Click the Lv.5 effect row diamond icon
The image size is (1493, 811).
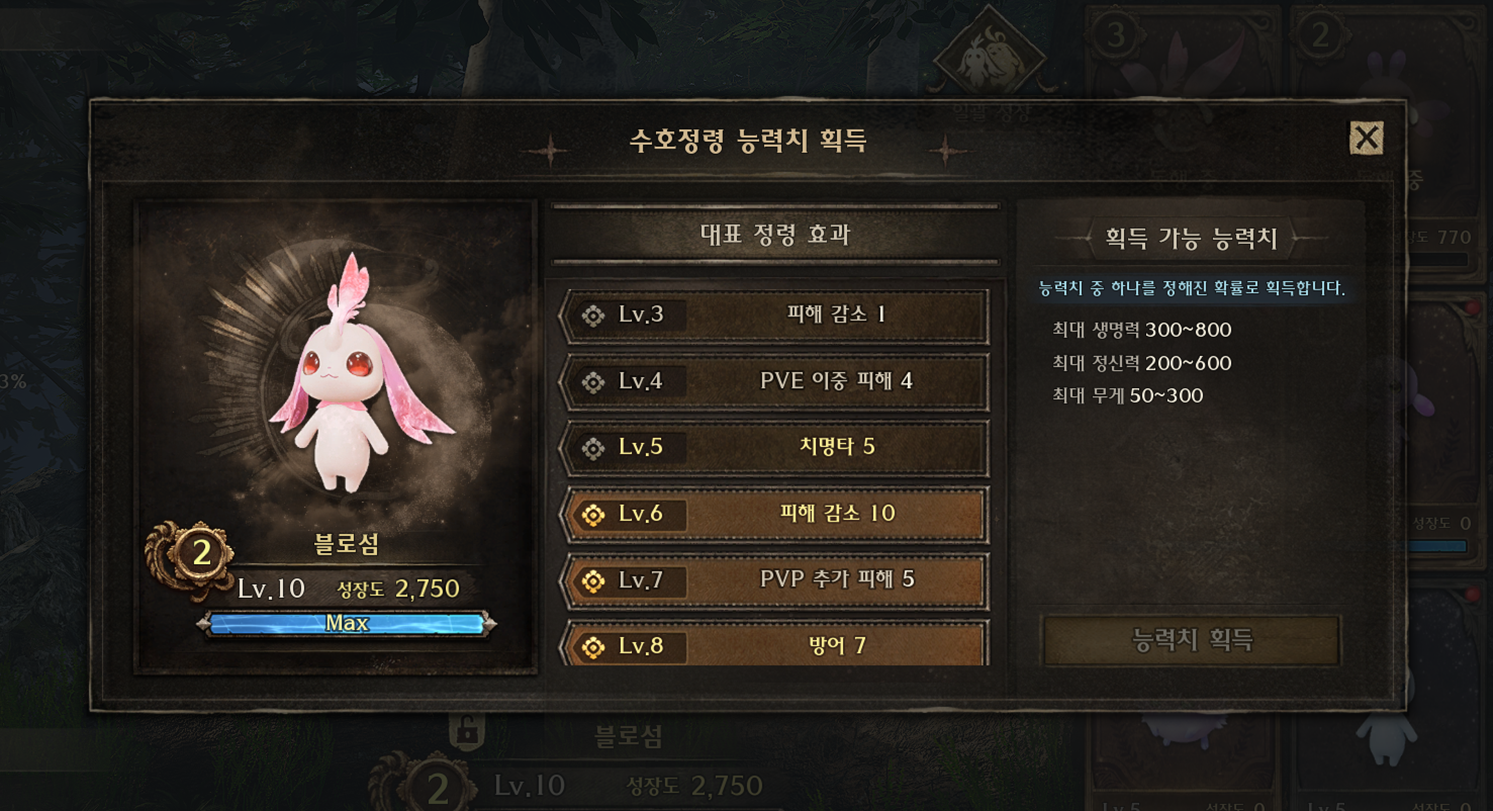click(593, 448)
